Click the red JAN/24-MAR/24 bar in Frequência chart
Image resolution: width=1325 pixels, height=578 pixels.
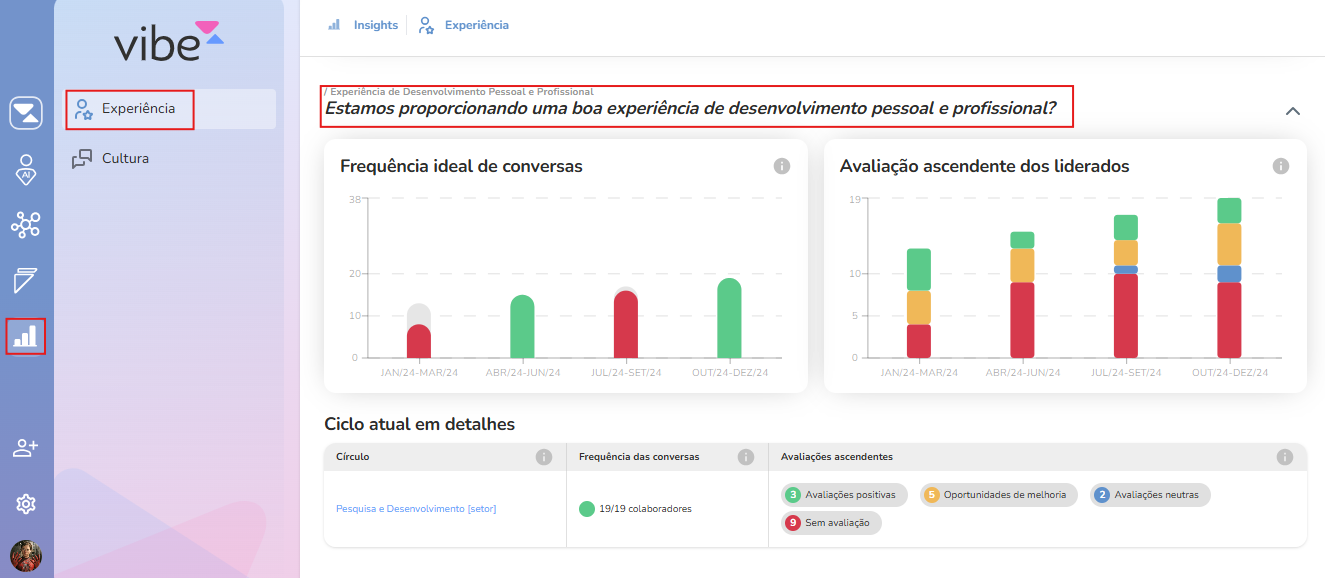(419, 341)
